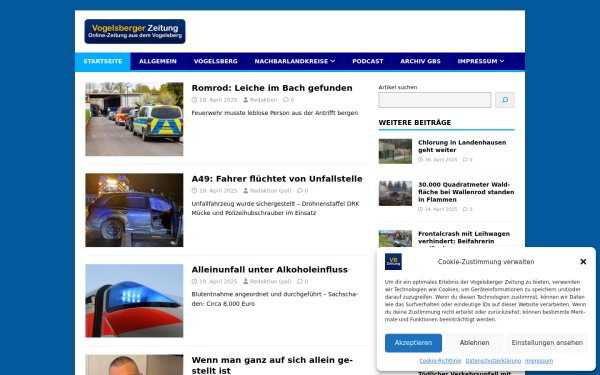The height and width of the screenshot is (375, 600).
Task: Click Redaktion author on Romrod article
Action: (x=263, y=100)
